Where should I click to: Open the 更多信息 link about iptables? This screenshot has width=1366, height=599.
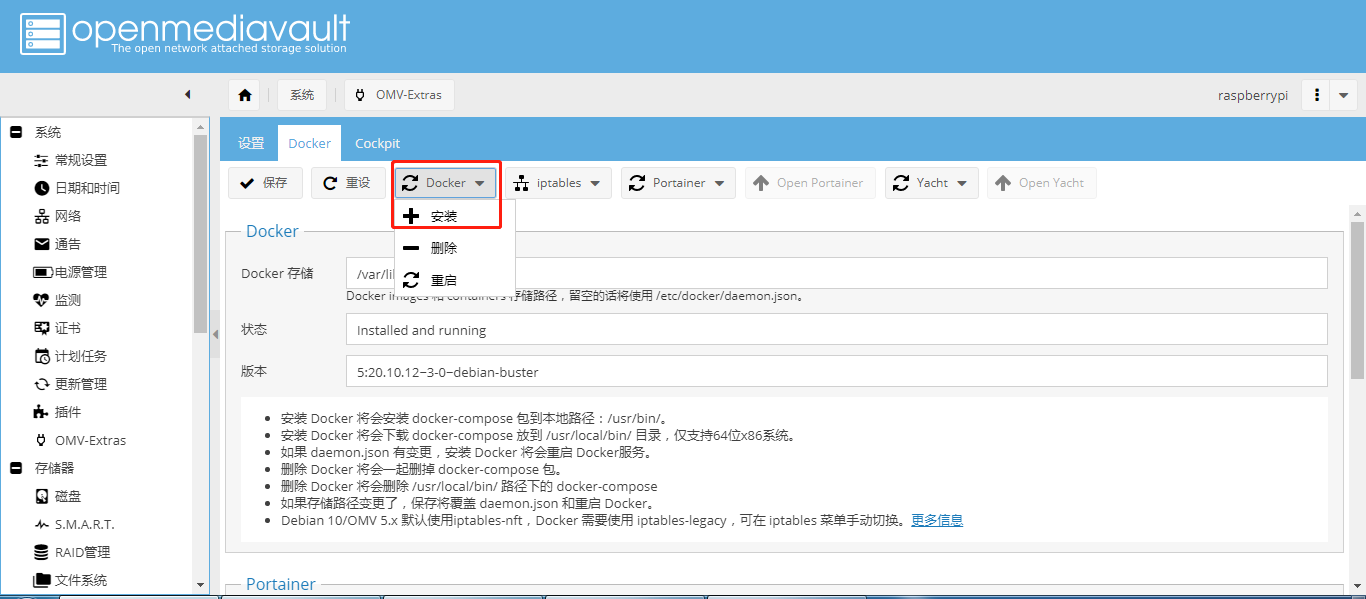tap(936, 519)
